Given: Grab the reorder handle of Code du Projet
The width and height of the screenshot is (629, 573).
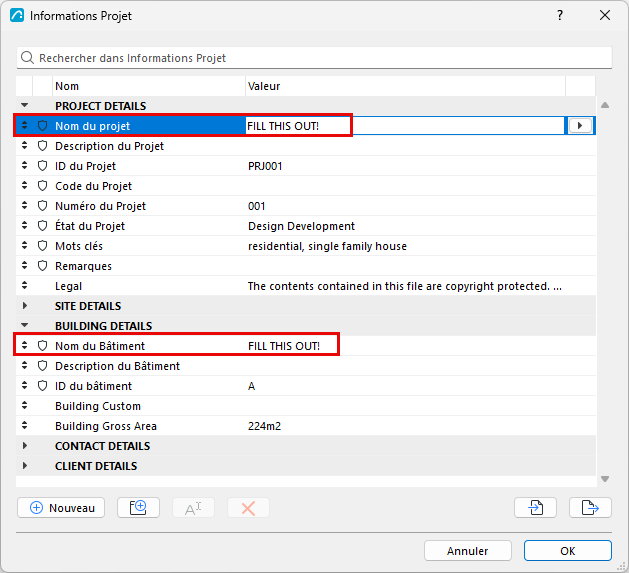Looking at the screenshot, I should [24, 185].
